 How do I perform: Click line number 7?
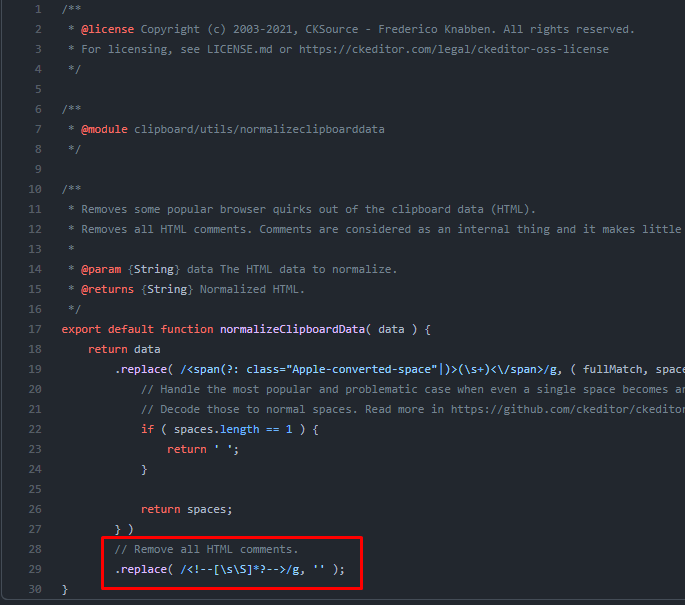(38, 129)
